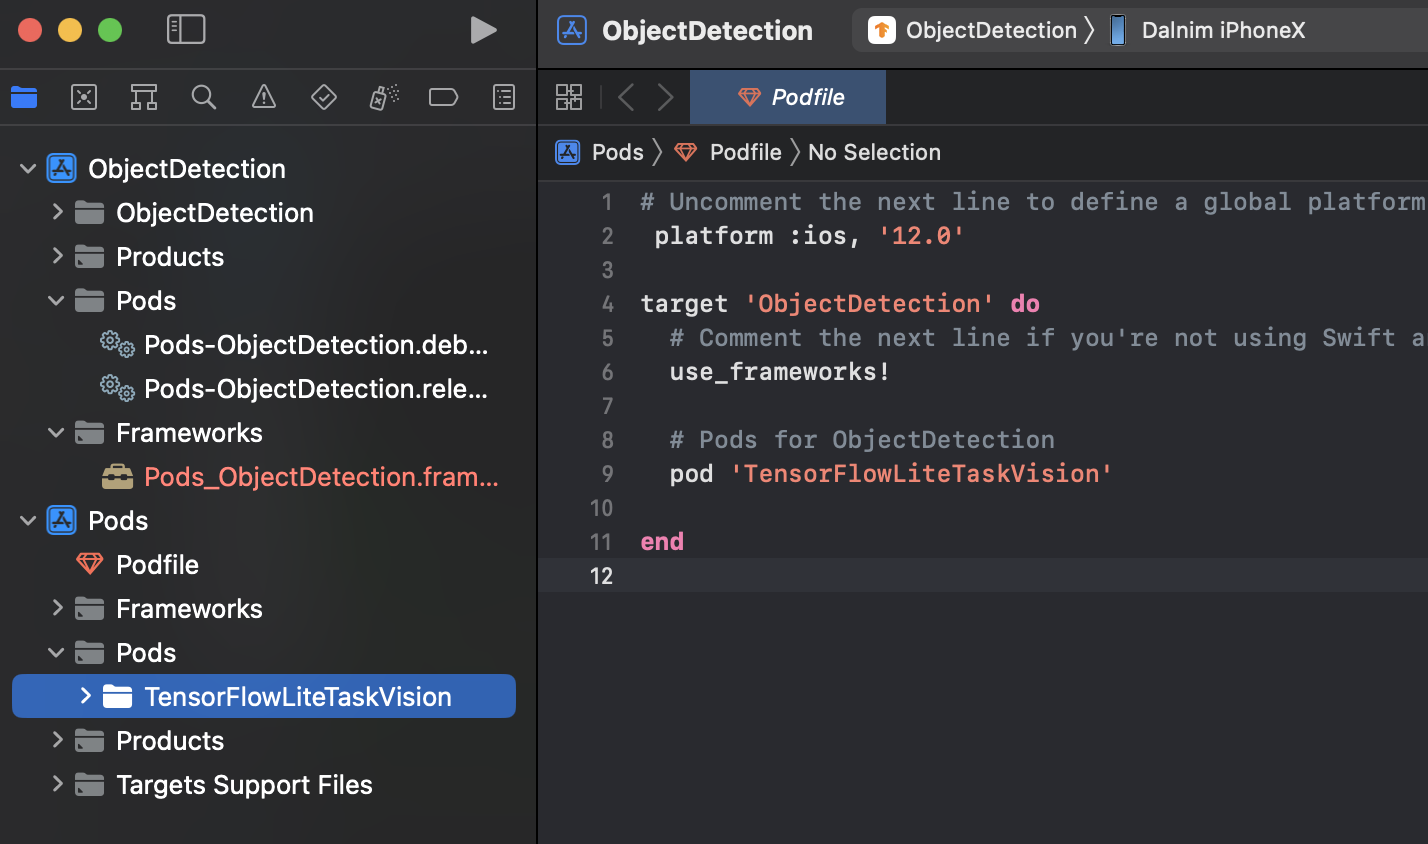The height and width of the screenshot is (844, 1428).
Task: Click Podfile in the jump bar
Action: [x=746, y=152]
